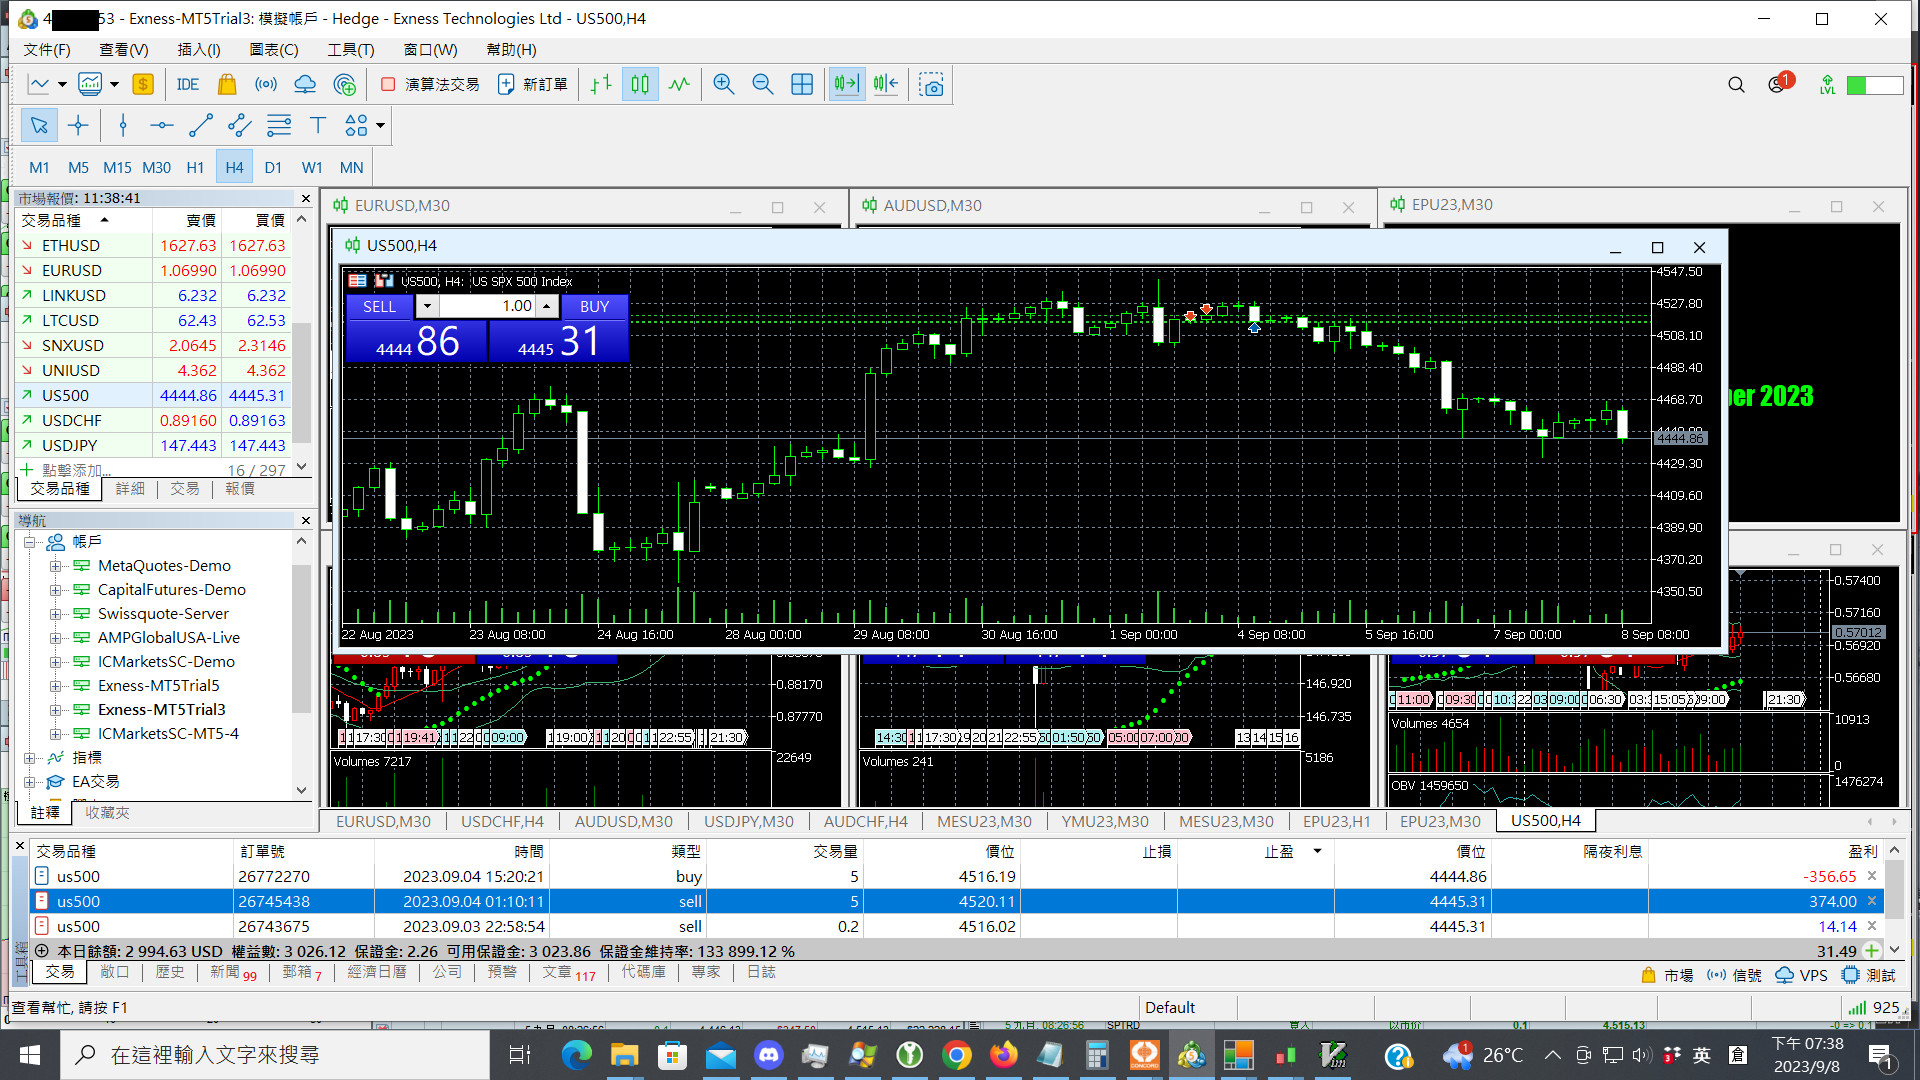Toggle Algo Trading button
1920x1080 pixels.
pos(430,85)
